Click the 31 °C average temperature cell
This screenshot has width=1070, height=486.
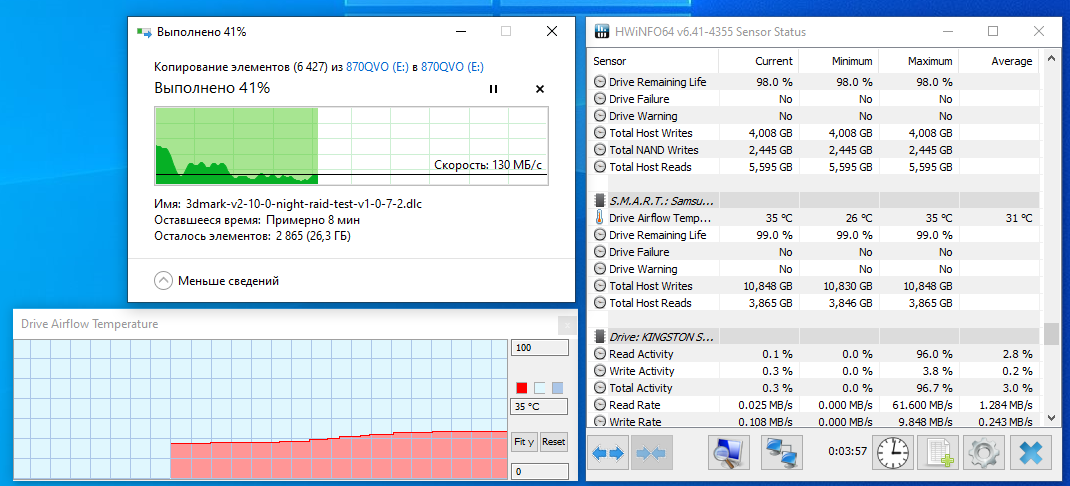point(998,218)
